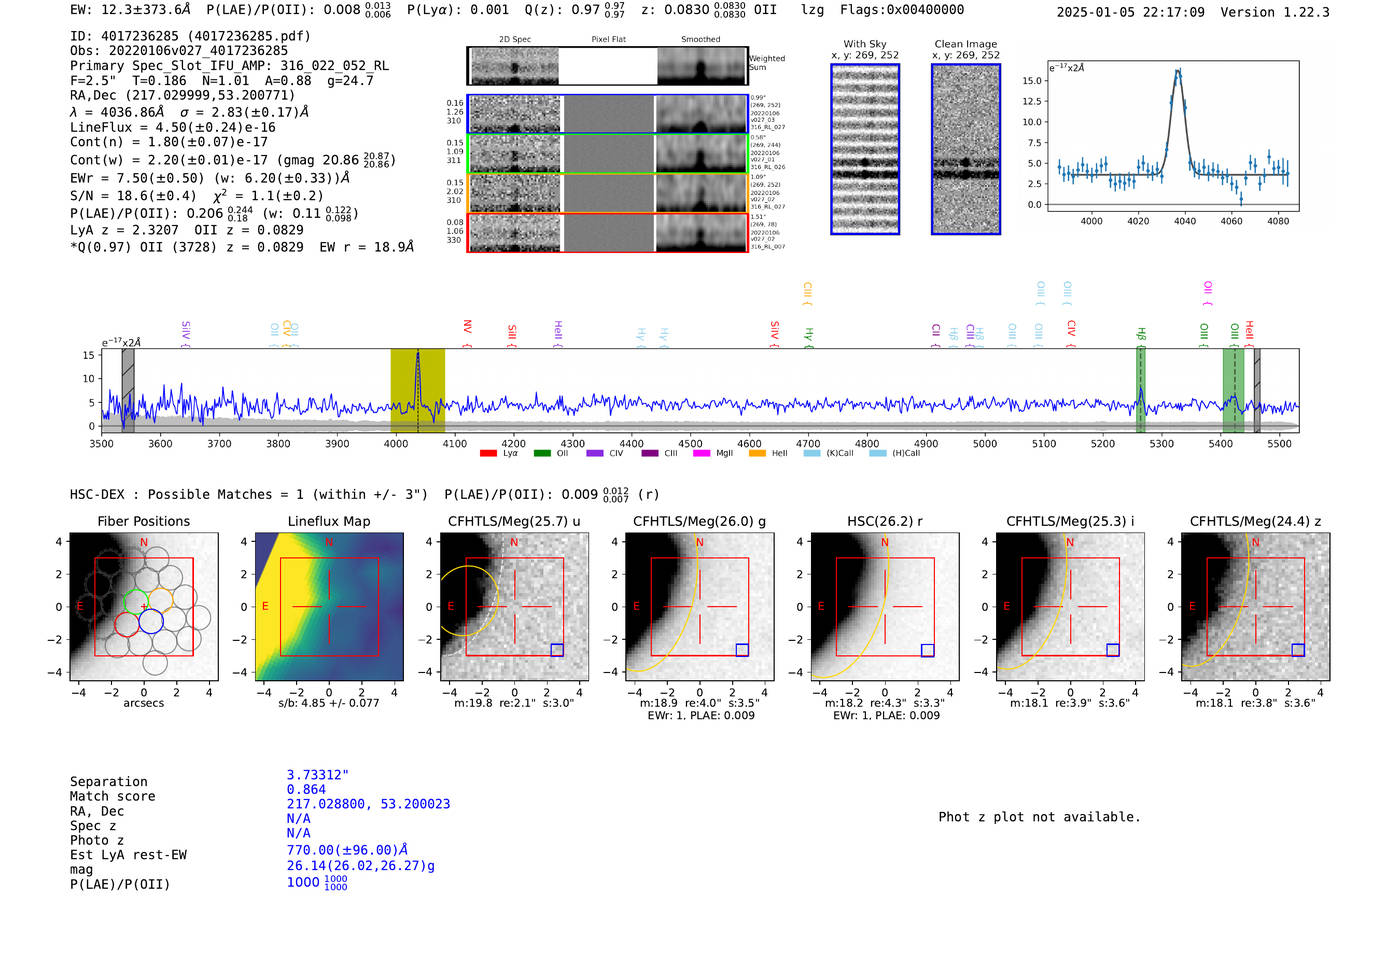Click the blue fiber circle in Fiber Positions

(x=151, y=622)
